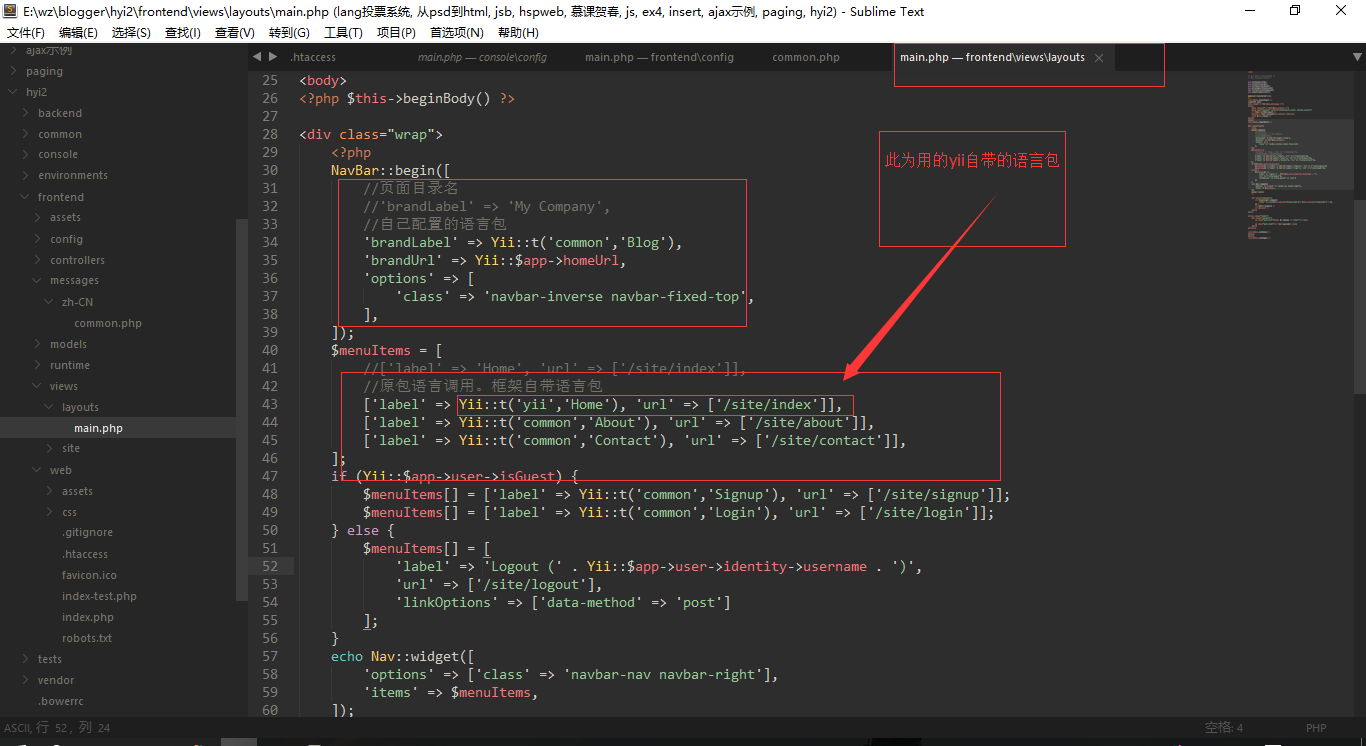Open the 查看(V) menu
Image resolution: width=1366 pixels, height=746 pixels.
click(234, 32)
